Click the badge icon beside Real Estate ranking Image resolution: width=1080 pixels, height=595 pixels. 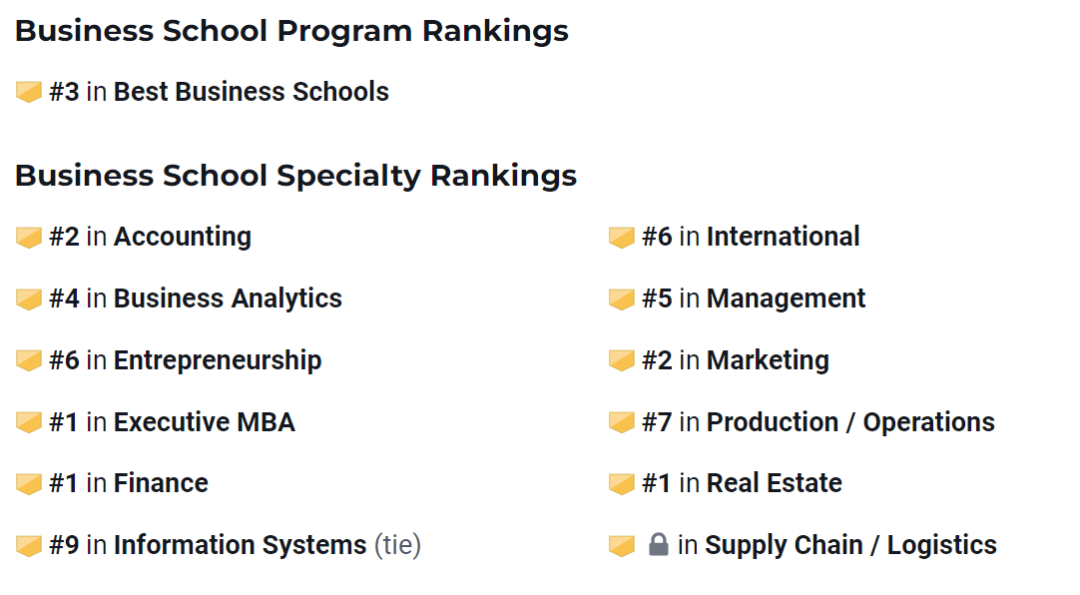(621, 484)
